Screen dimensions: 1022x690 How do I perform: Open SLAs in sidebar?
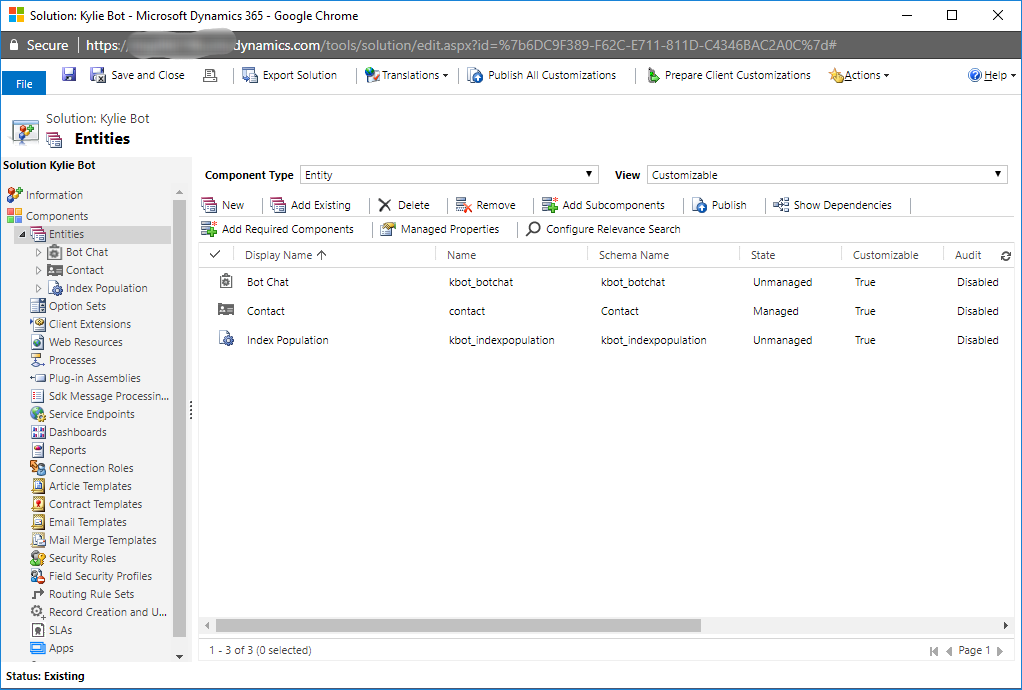point(51,630)
